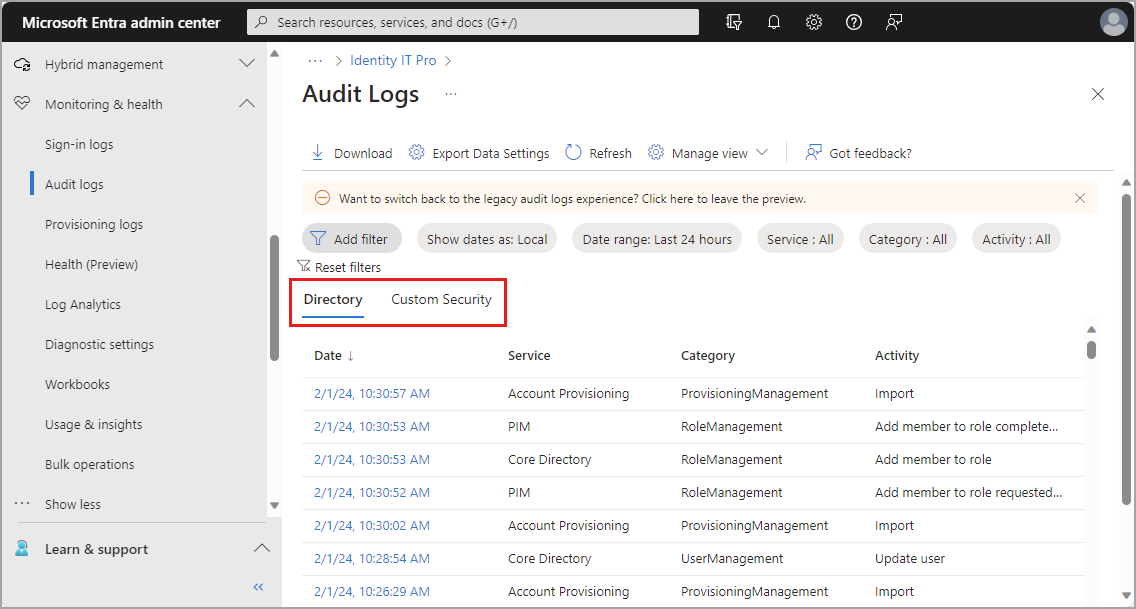The image size is (1136, 609).
Task: Open the Service: All filter
Action: click(x=800, y=238)
